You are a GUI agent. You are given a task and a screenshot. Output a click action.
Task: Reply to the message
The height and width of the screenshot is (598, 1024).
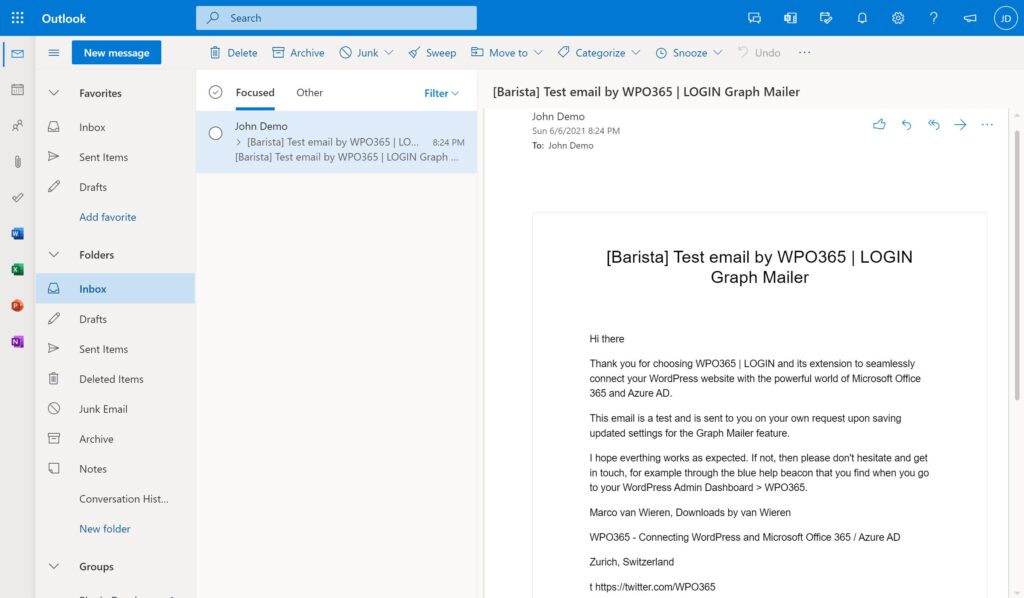tap(906, 124)
